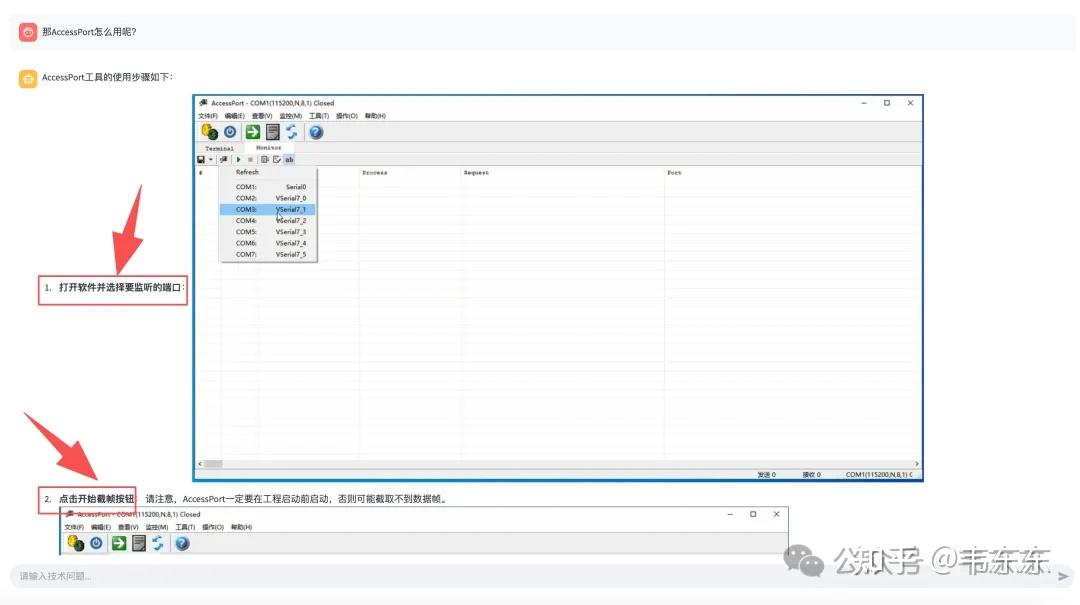This screenshot has height=605, width=1080.
Task: Click the gray stop monitoring square button
Action: (250, 159)
